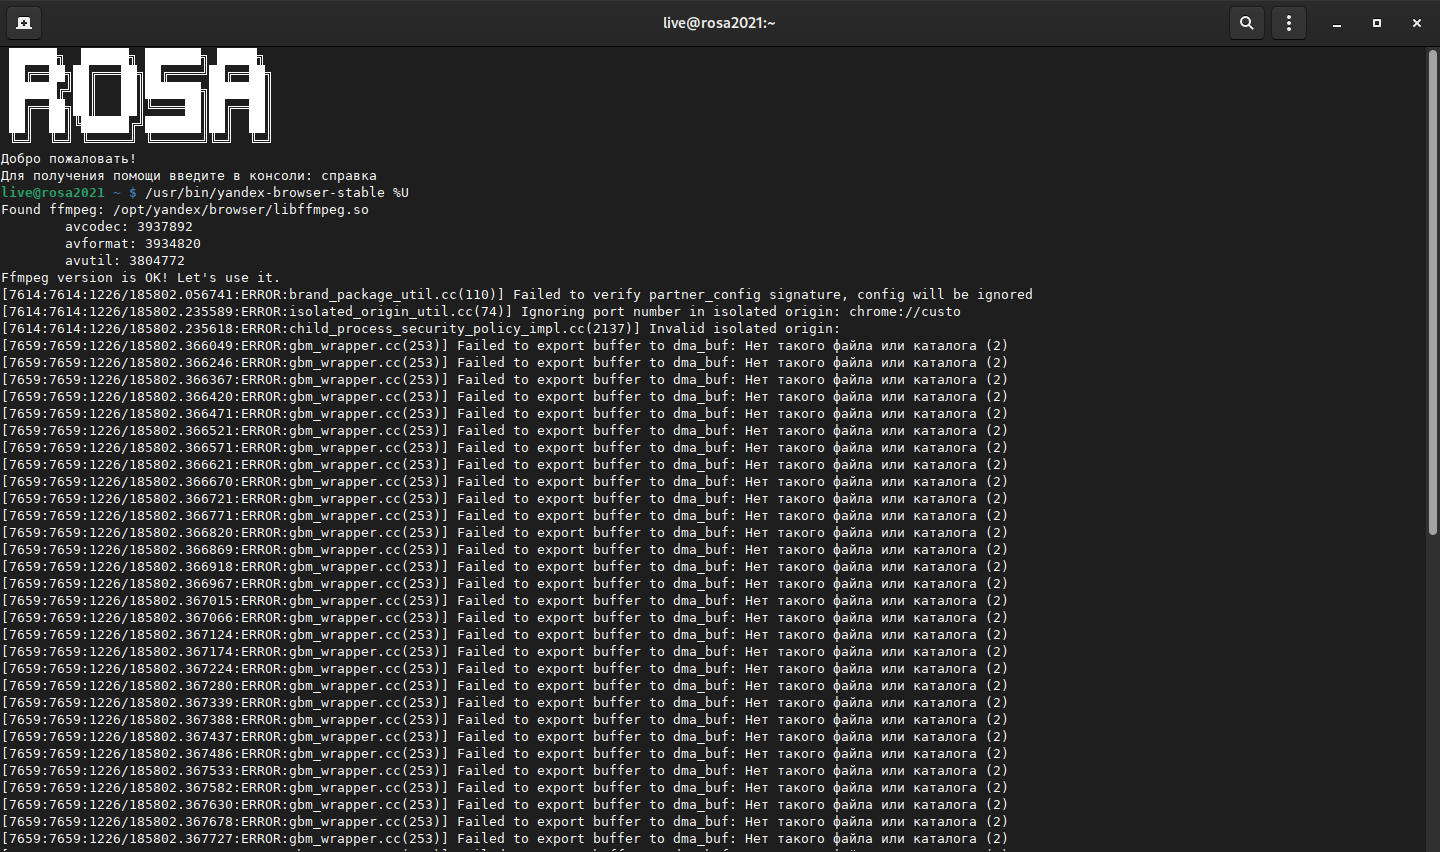Image resolution: width=1440 pixels, height=852 pixels.
Task: Click the avutil: 3804772 line
Action: tap(124, 261)
